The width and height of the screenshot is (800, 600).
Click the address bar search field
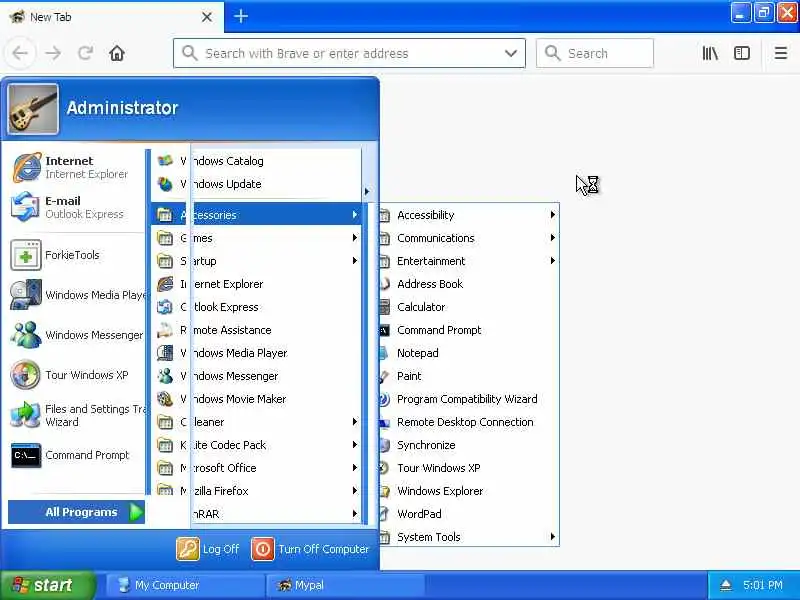click(349, 53)
